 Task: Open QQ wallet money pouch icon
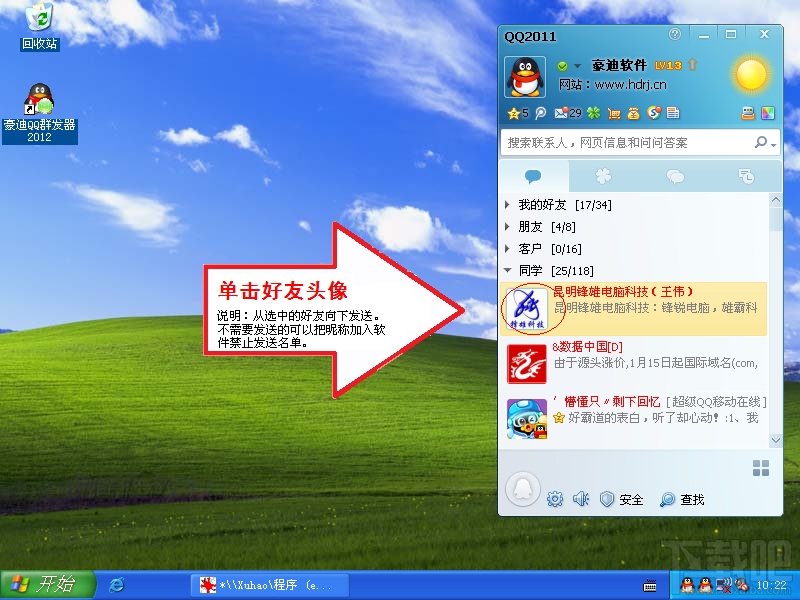click(633, 113)
